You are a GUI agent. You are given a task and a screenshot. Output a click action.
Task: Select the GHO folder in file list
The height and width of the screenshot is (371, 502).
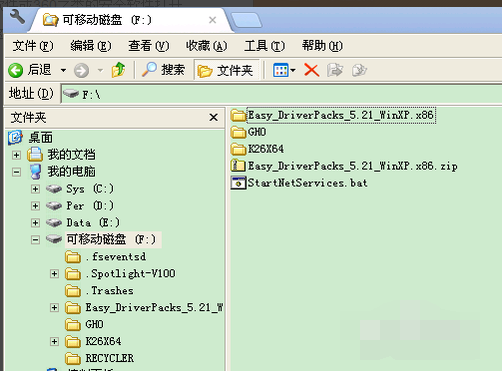[x=248, y=132]
